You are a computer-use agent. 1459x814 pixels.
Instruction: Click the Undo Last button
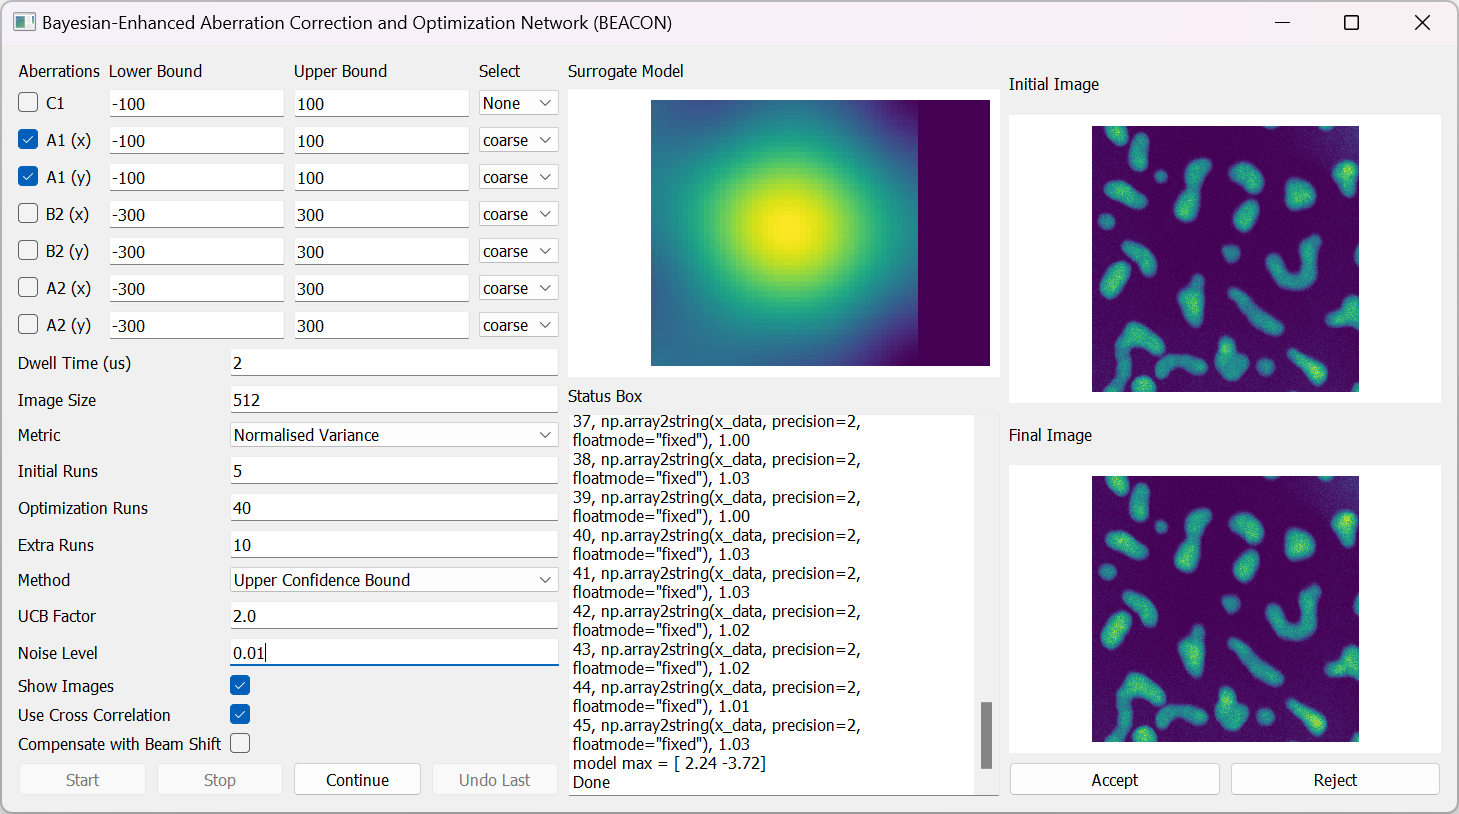point(495,780)
